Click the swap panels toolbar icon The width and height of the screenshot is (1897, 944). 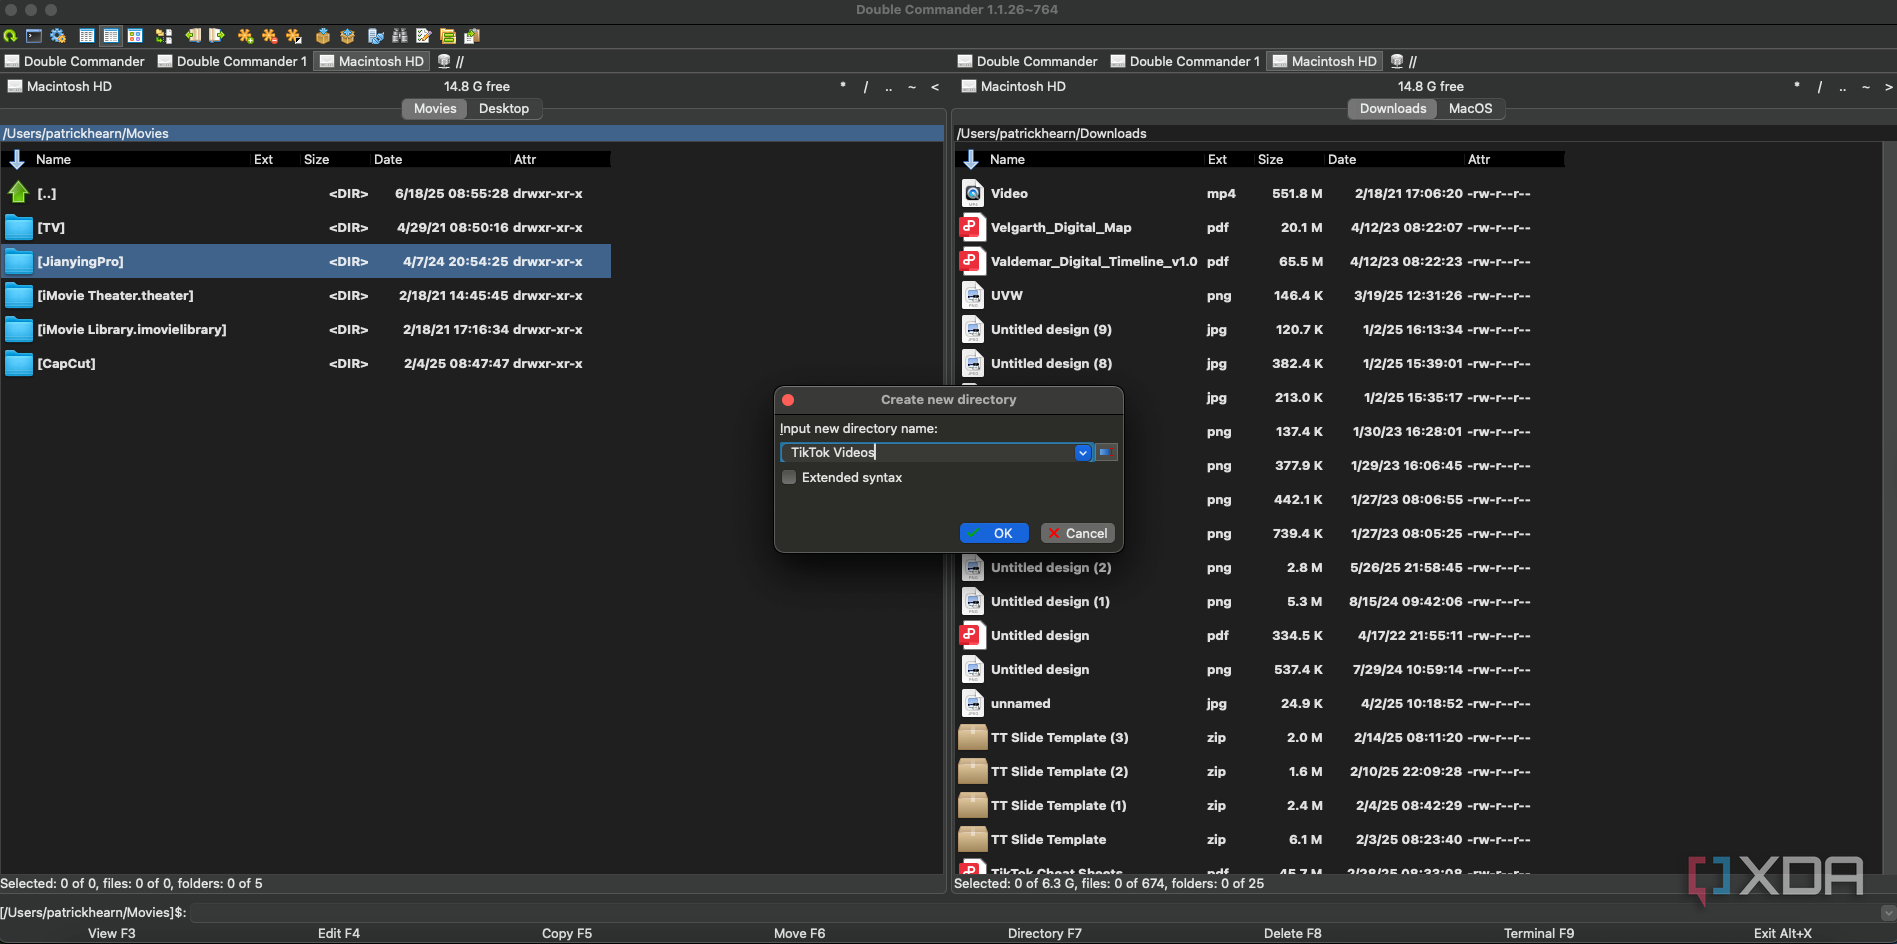click(x=164, y=36)
